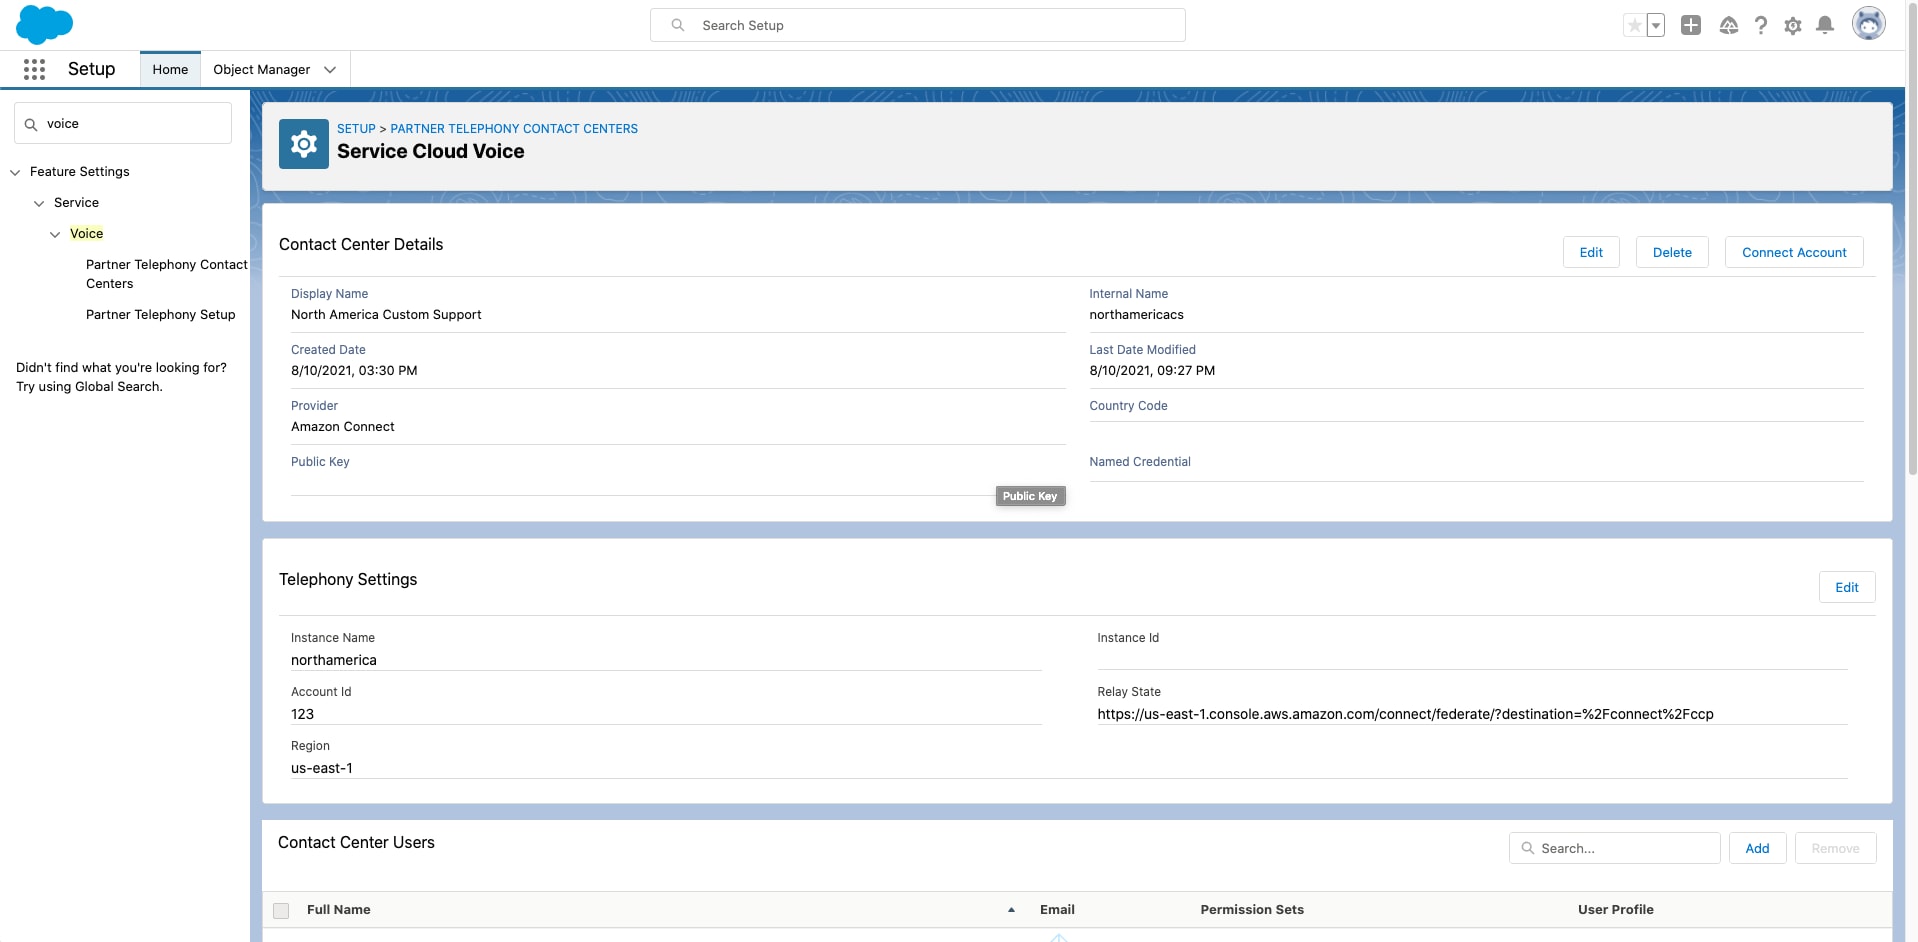Open the Setup gear menu in header
Screen dimensions: 1918x942
pyautogui.click(x=1793, y=25)
